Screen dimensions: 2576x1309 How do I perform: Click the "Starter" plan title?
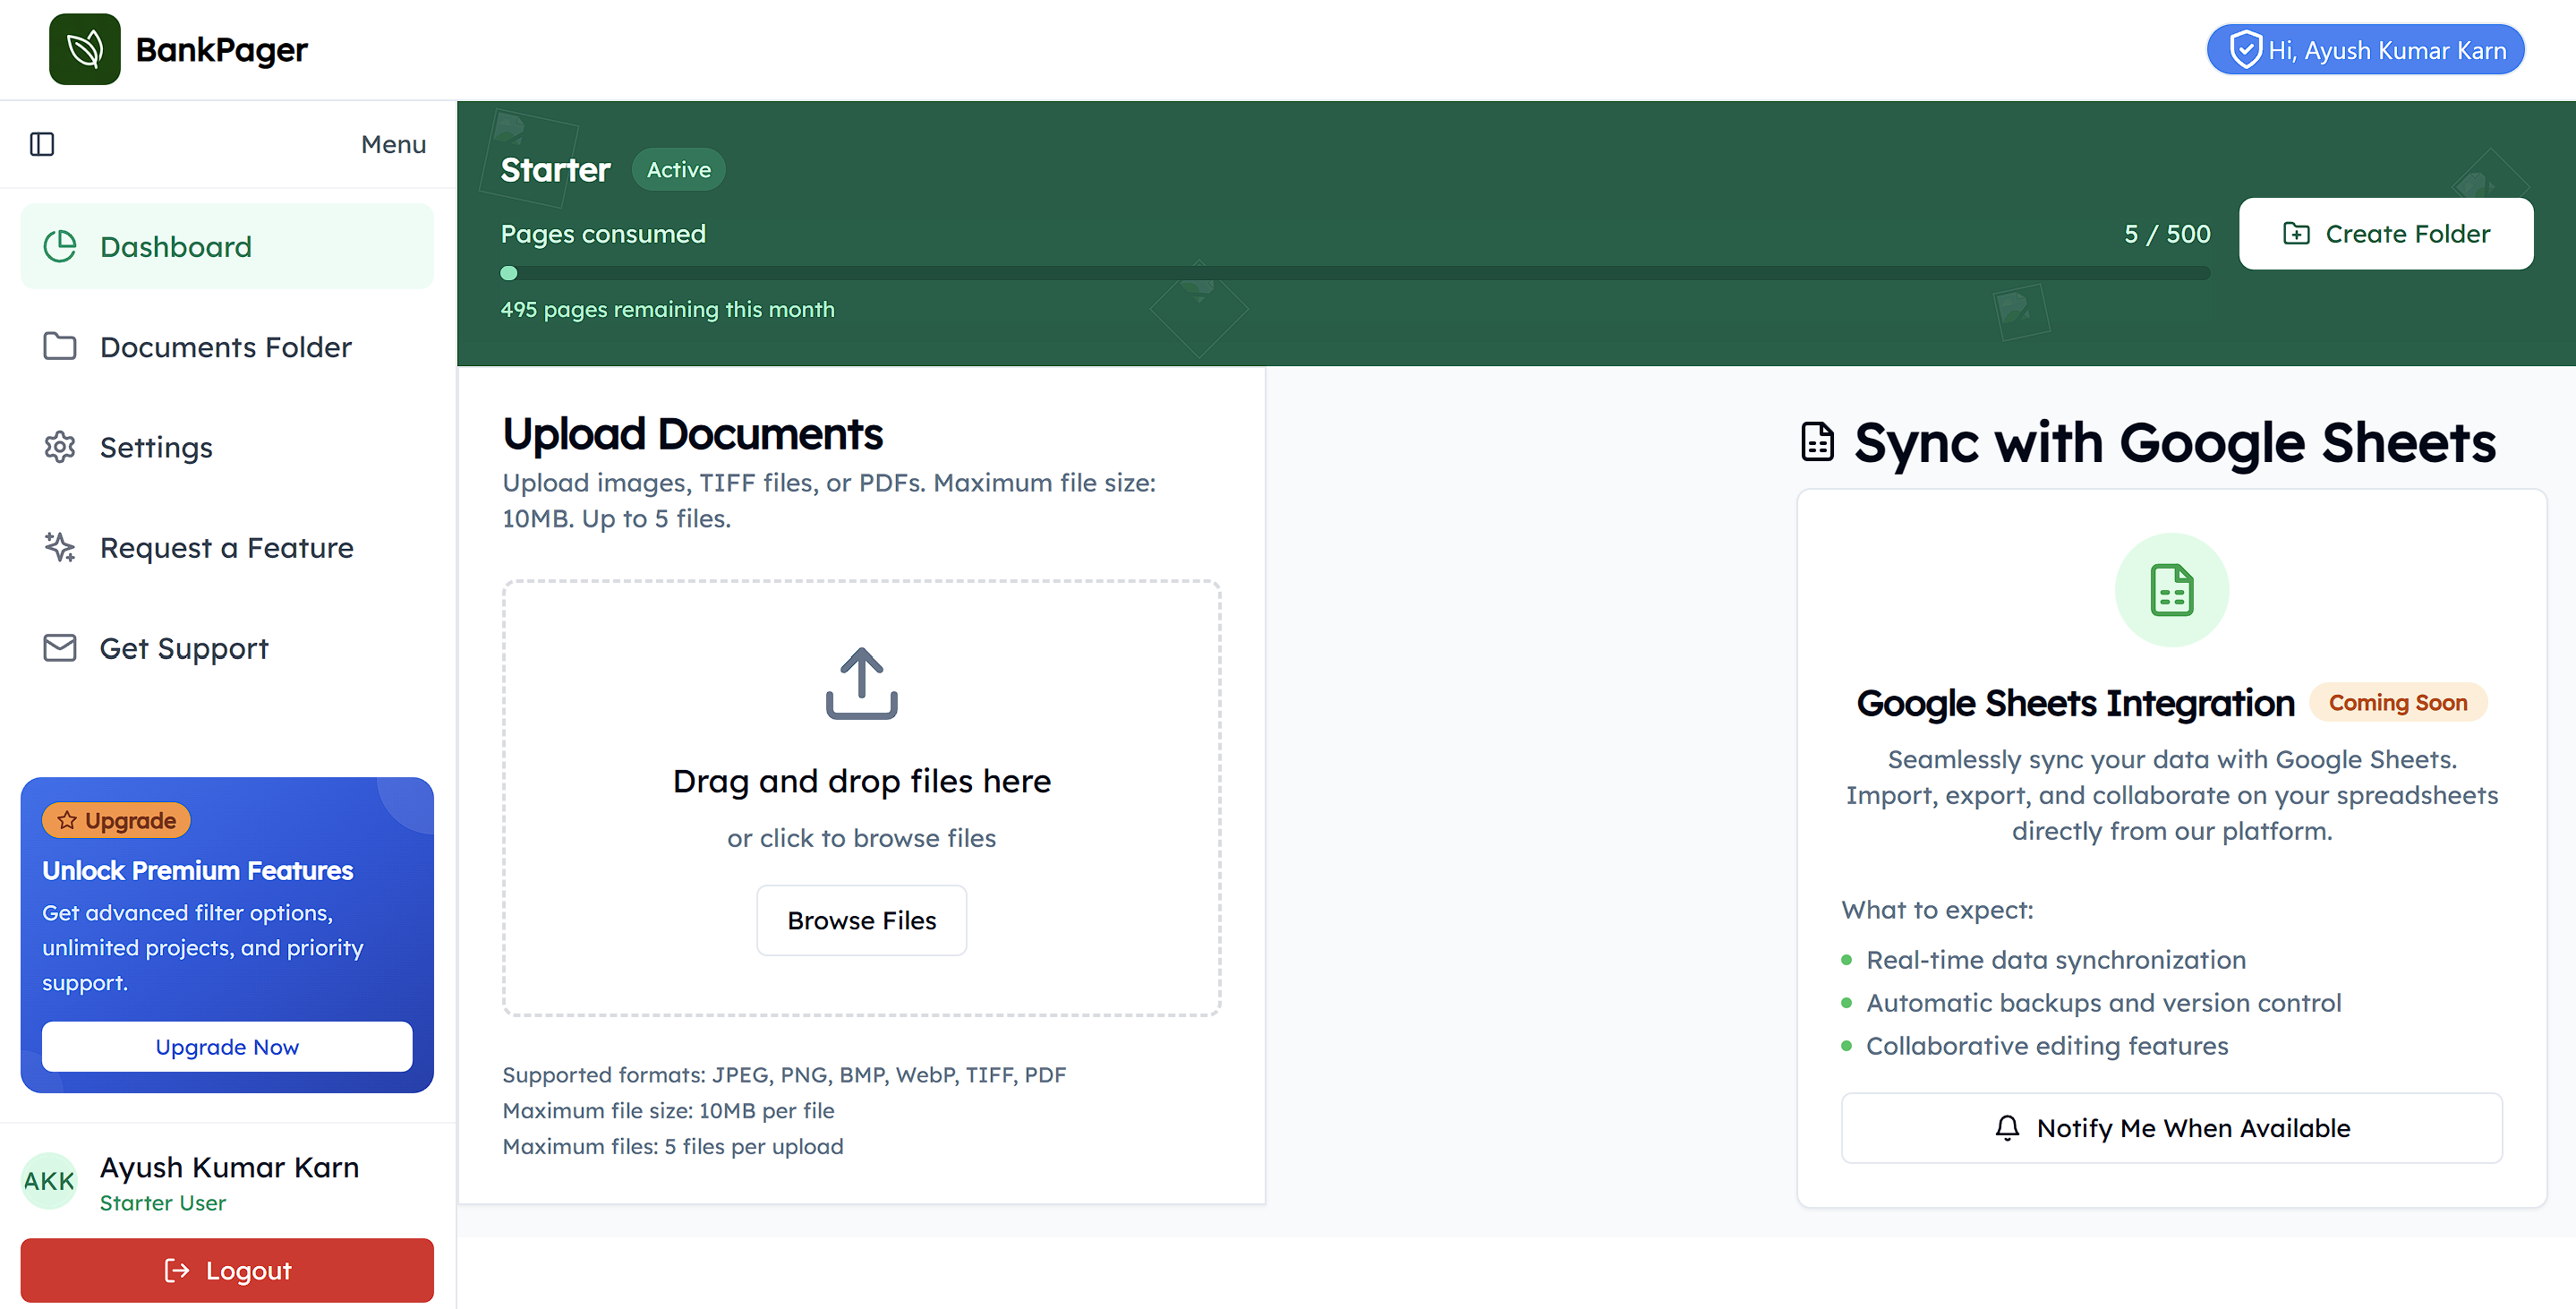tap(555, 170)
